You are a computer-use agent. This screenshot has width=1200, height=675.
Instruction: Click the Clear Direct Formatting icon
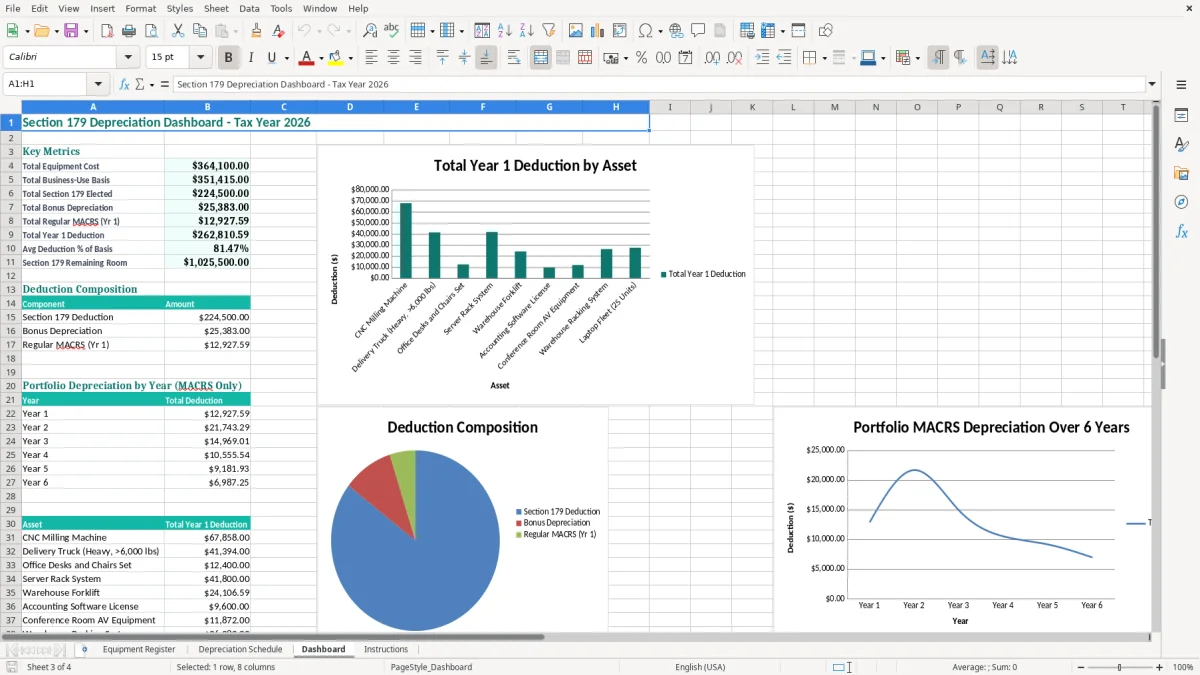[x=279, y=31]
